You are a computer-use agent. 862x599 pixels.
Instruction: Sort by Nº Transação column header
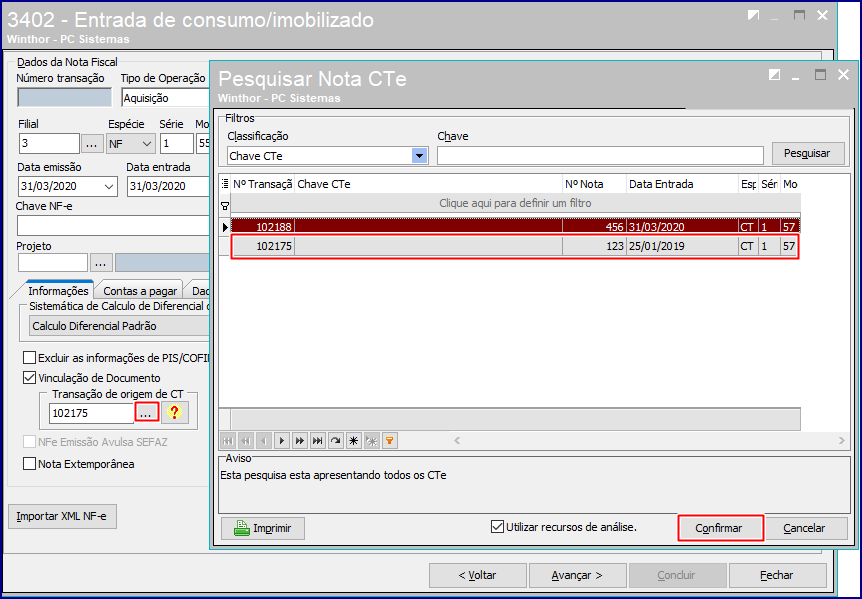(x=262, y=184)
